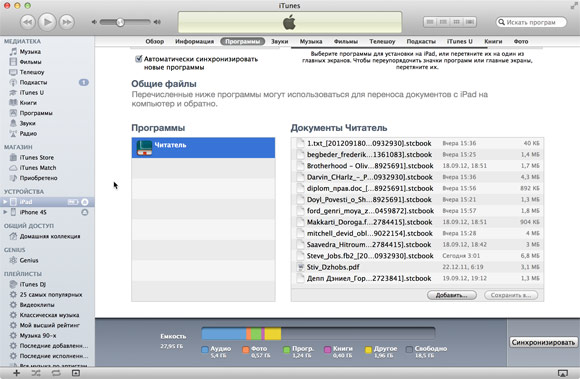Viewport: 580px width, 379px height.
Task: Select Домашняя коллекция home sharing
Action: coord(50,236)
